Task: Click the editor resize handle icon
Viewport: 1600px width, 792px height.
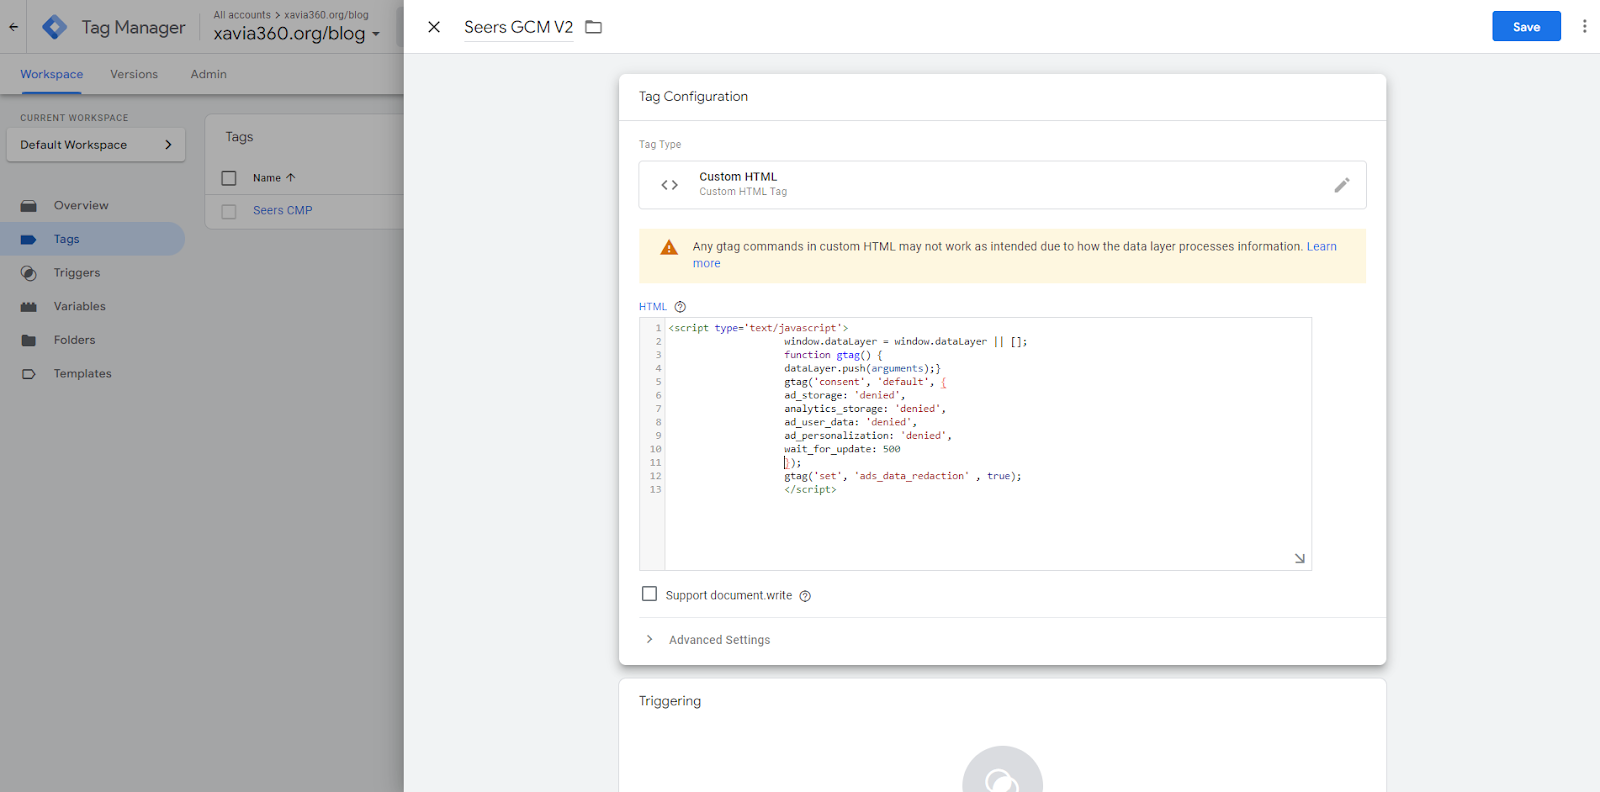Action: click(x=1299, y=558)
